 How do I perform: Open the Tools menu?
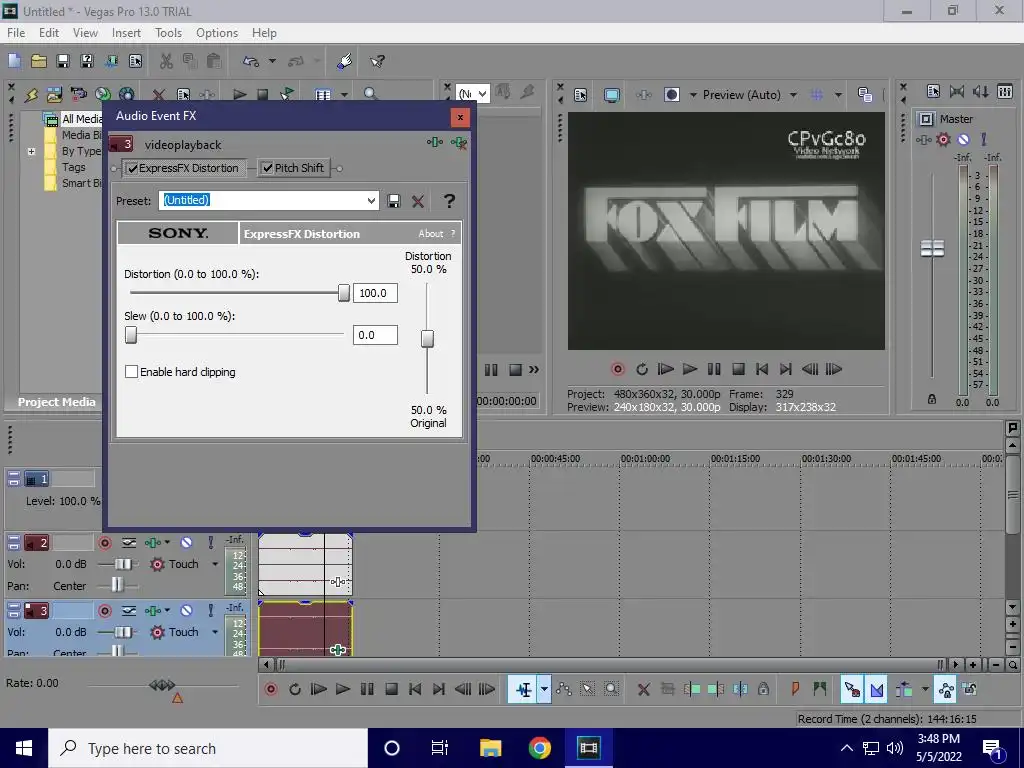point(168,33)
